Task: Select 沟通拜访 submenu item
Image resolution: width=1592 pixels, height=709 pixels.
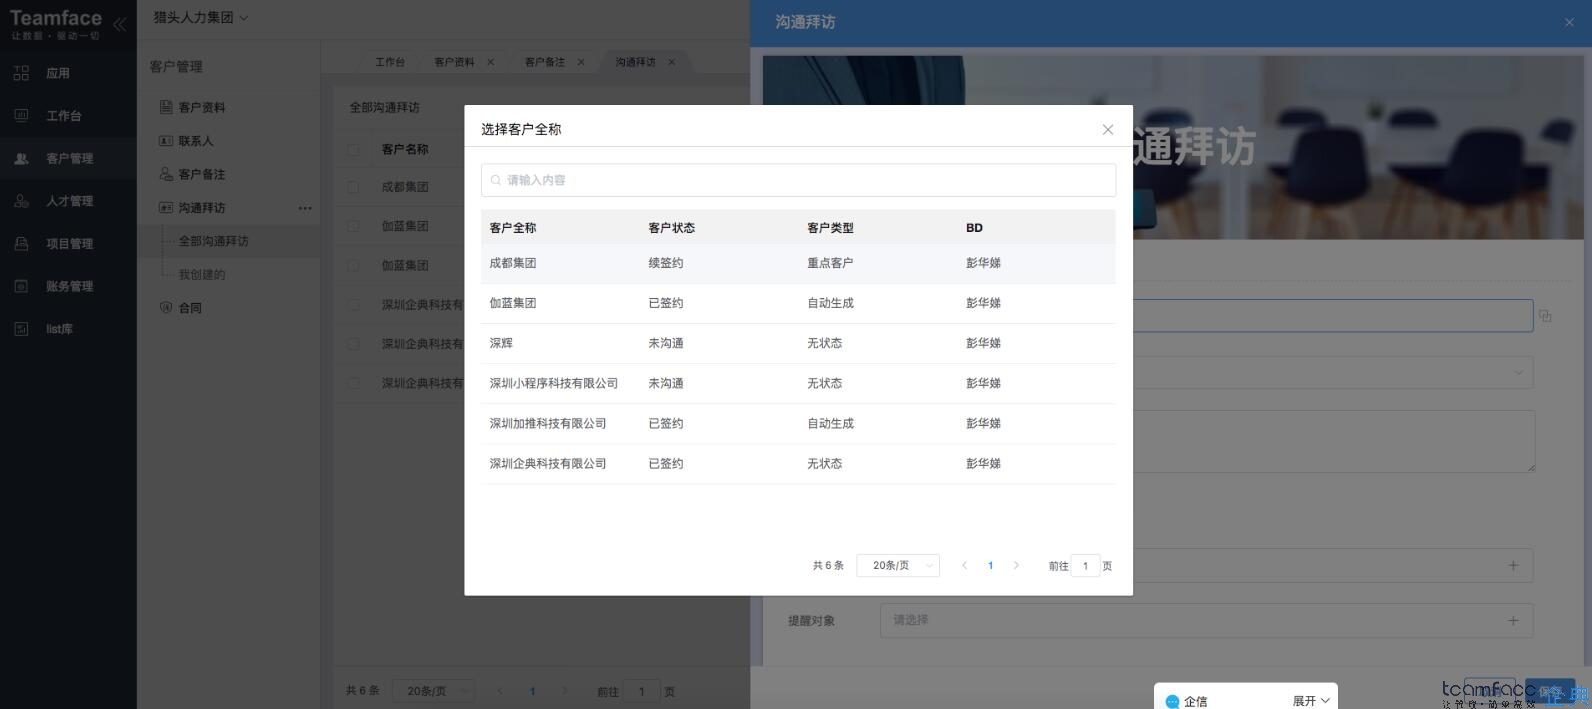Action: (201, 208)
